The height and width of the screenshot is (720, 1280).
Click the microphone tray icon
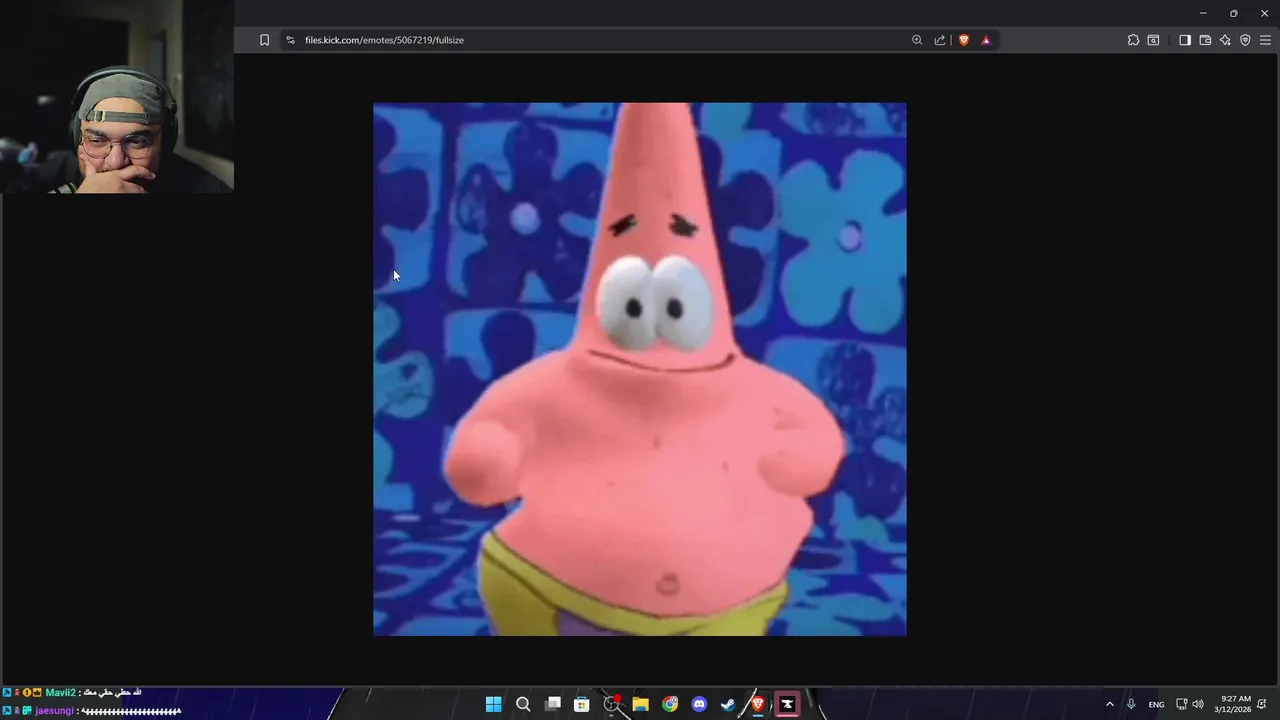tap(1131, 704)
